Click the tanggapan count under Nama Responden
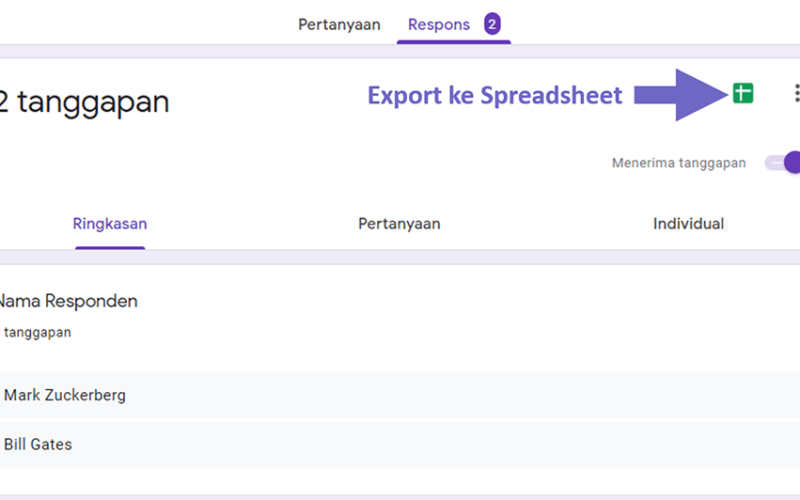 coord(37,333)
